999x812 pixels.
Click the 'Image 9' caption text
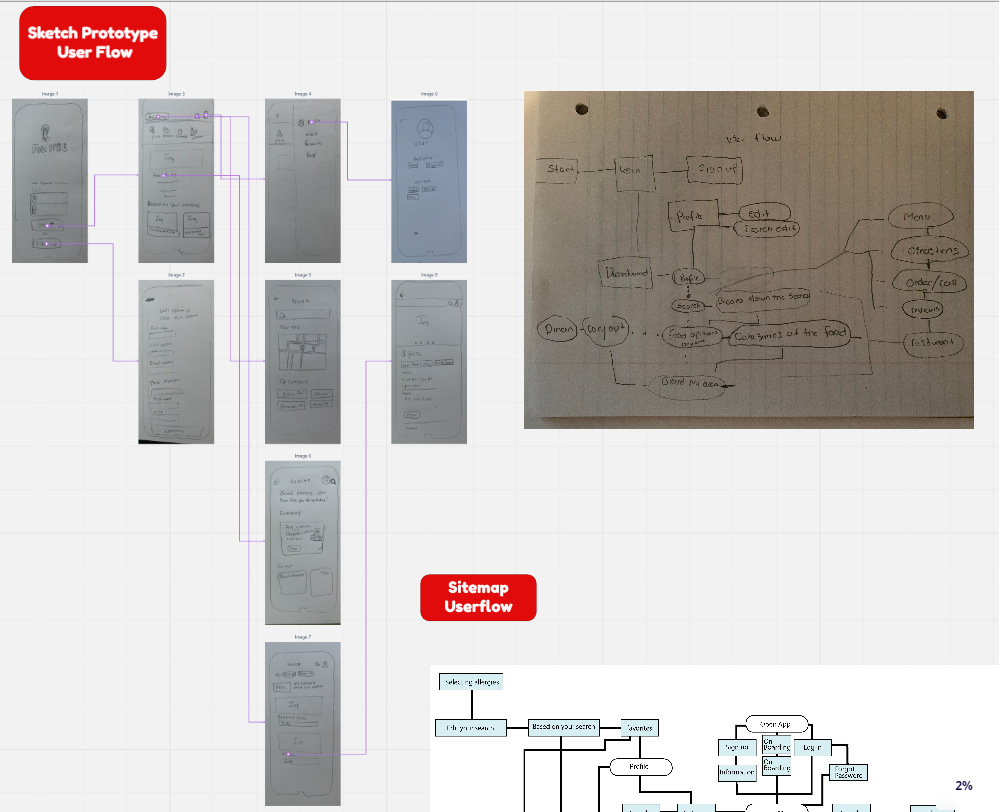point(429,94)
